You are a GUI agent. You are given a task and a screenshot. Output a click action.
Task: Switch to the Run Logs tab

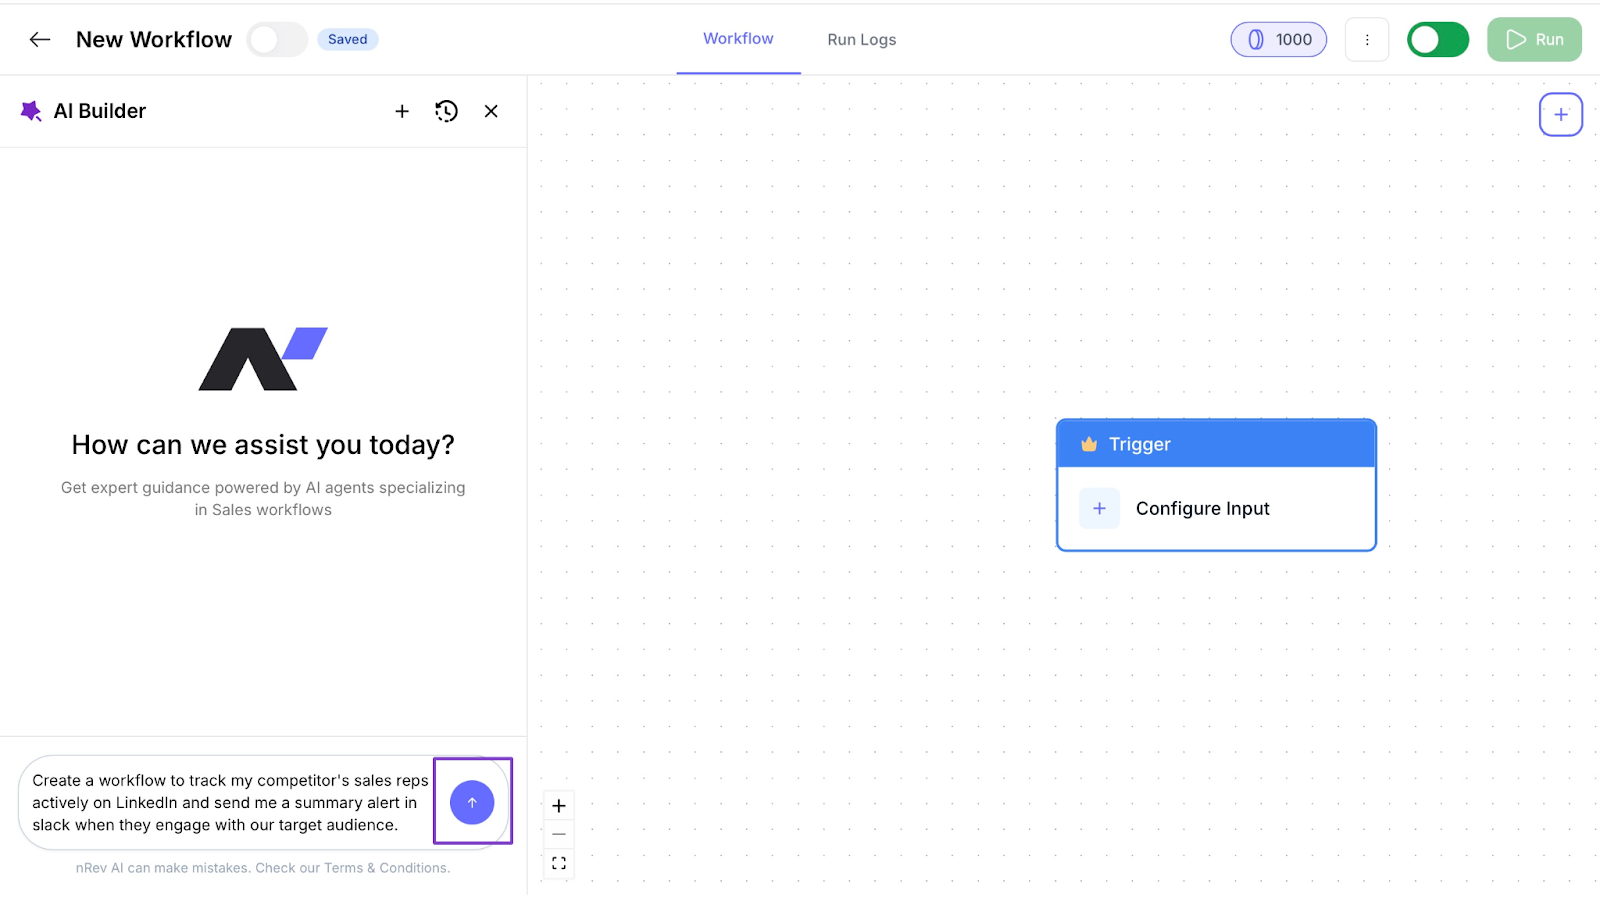tap(861, 39)
